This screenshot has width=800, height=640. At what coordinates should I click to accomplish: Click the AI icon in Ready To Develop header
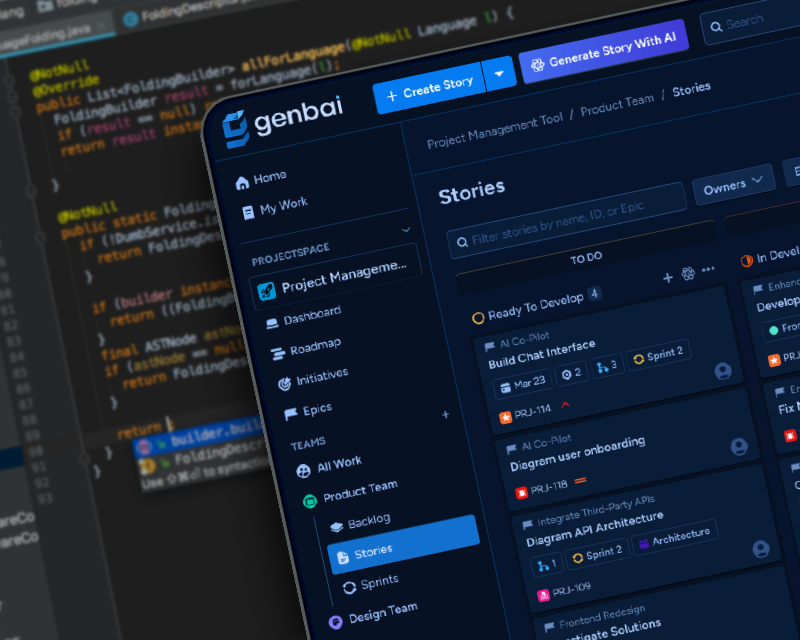(688, 274)
